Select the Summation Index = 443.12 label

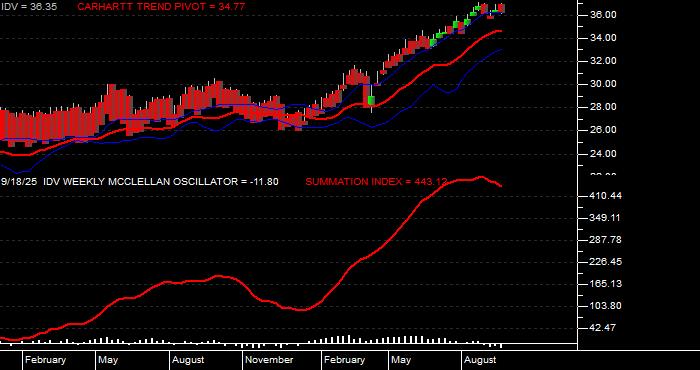[x=376, y=182]
